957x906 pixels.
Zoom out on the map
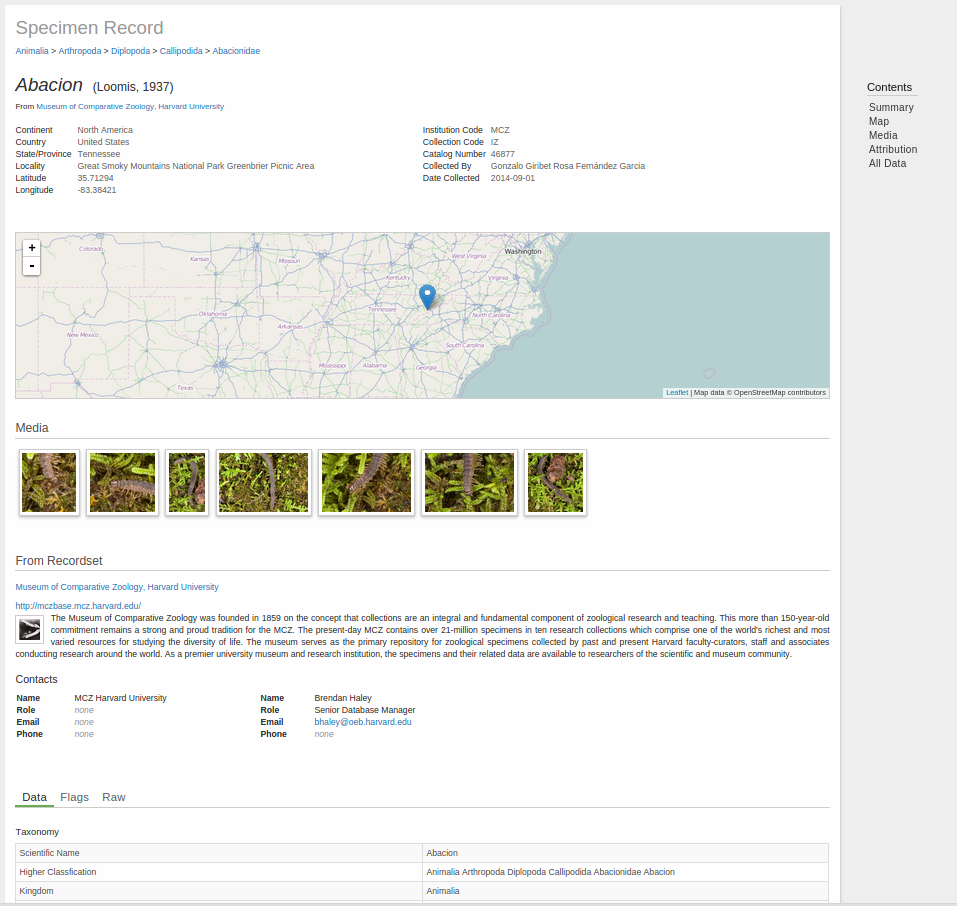tap(32, 266)
